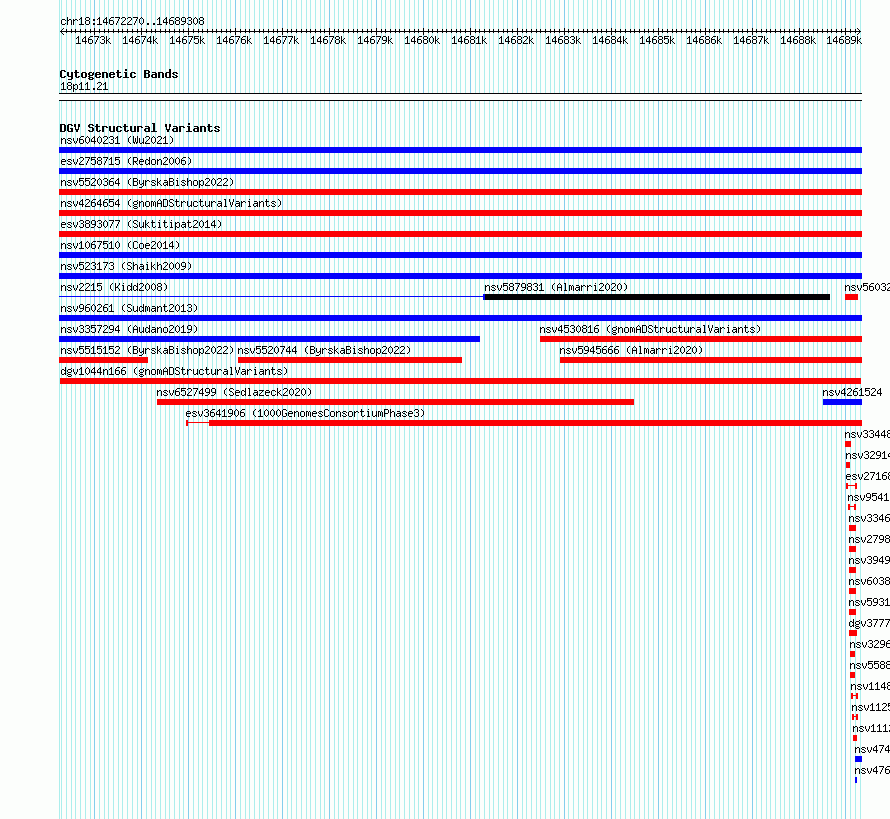Click the truncated nsv32914 variant label

(867, 455)
